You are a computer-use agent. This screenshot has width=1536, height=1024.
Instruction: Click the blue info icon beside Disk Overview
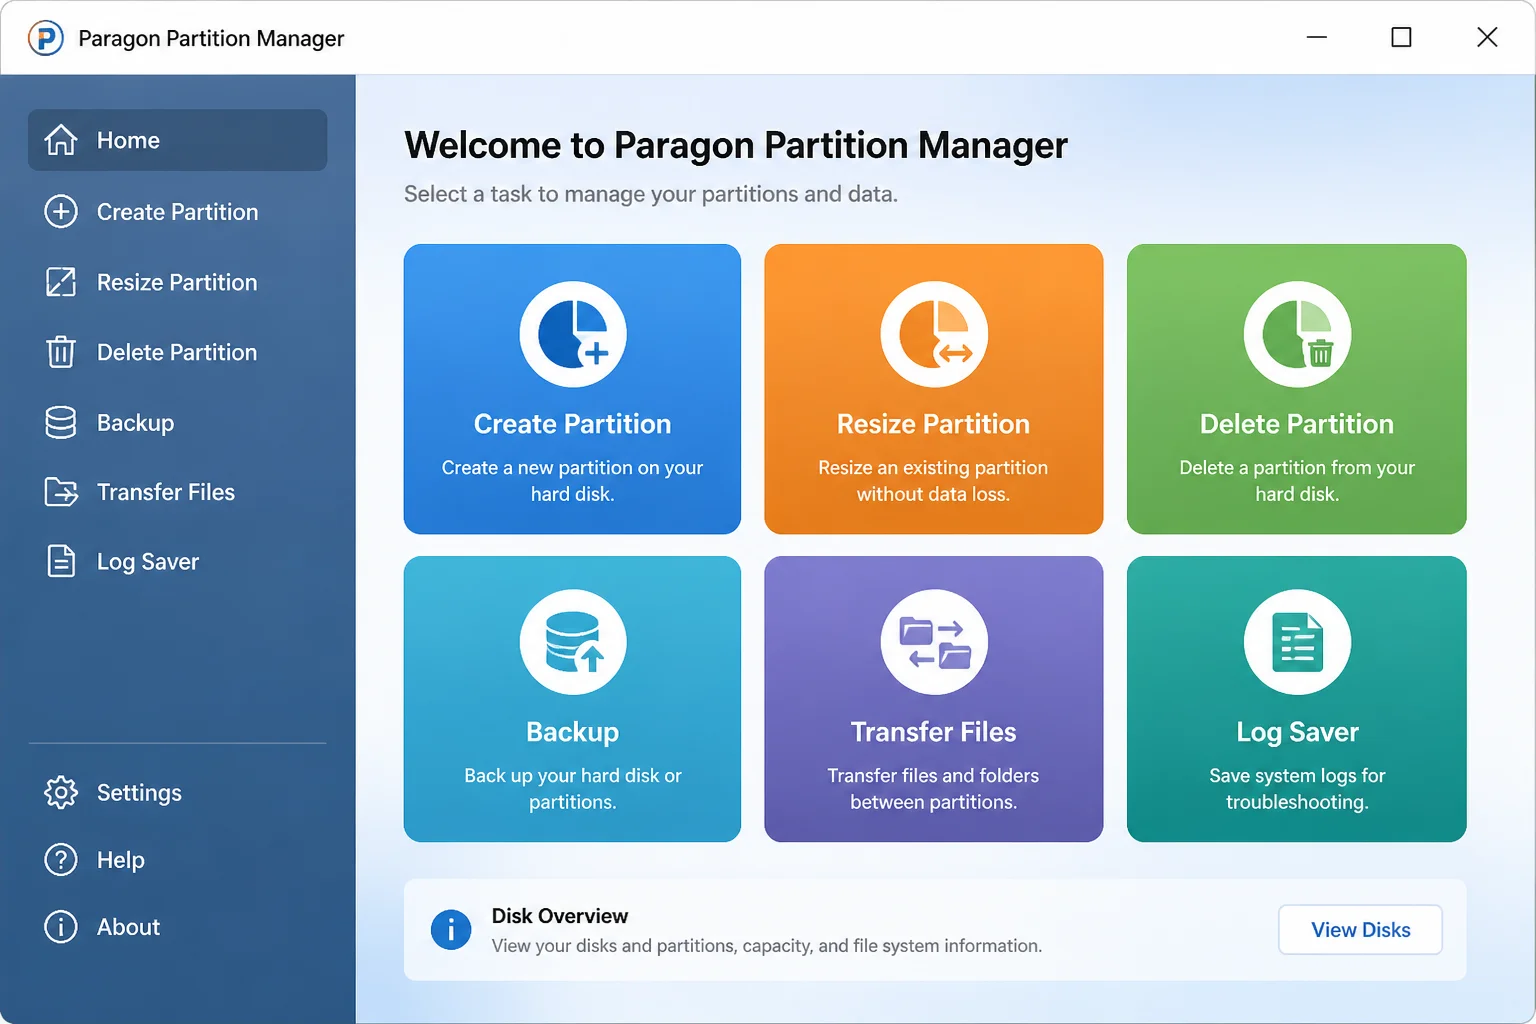[451, 930]
